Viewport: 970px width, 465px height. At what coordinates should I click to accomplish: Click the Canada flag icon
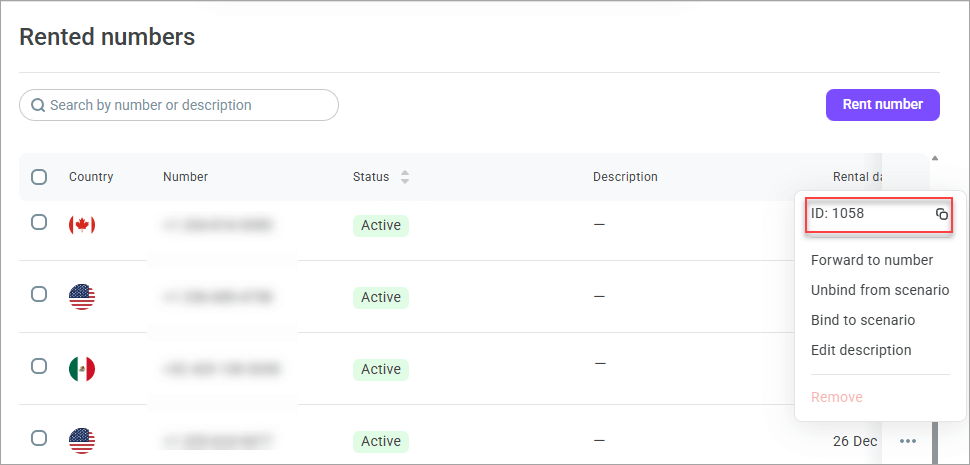[x=82, y=225]
